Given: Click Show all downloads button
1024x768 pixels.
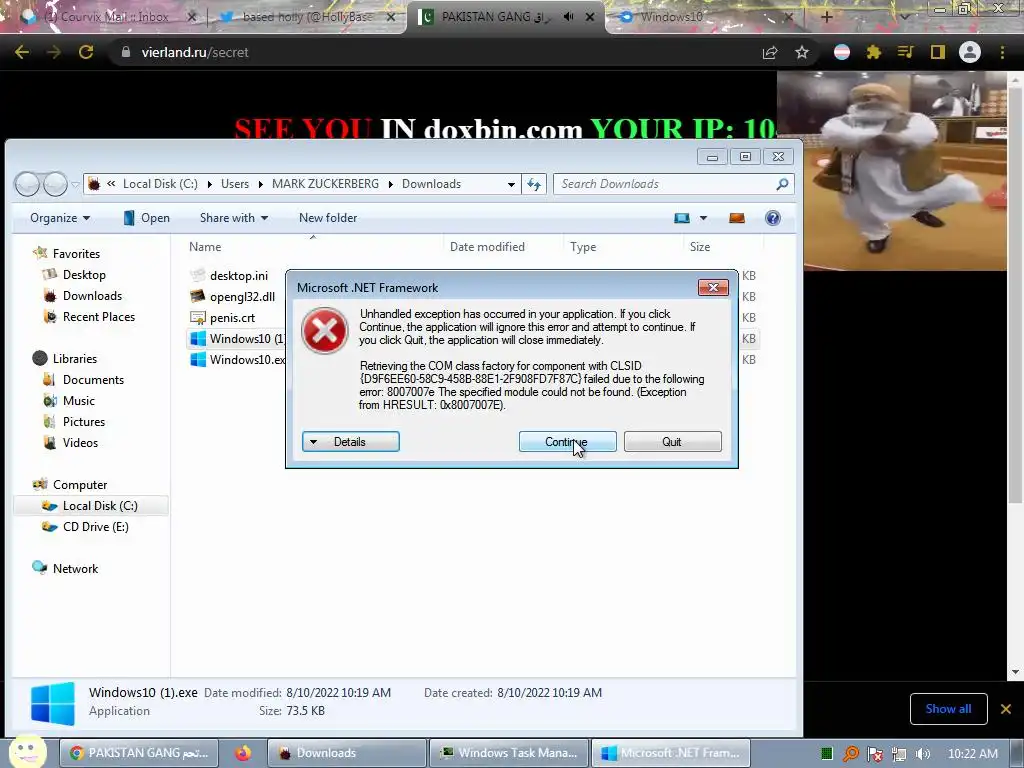Looking at the screenshot, I should tap(948, 709).
